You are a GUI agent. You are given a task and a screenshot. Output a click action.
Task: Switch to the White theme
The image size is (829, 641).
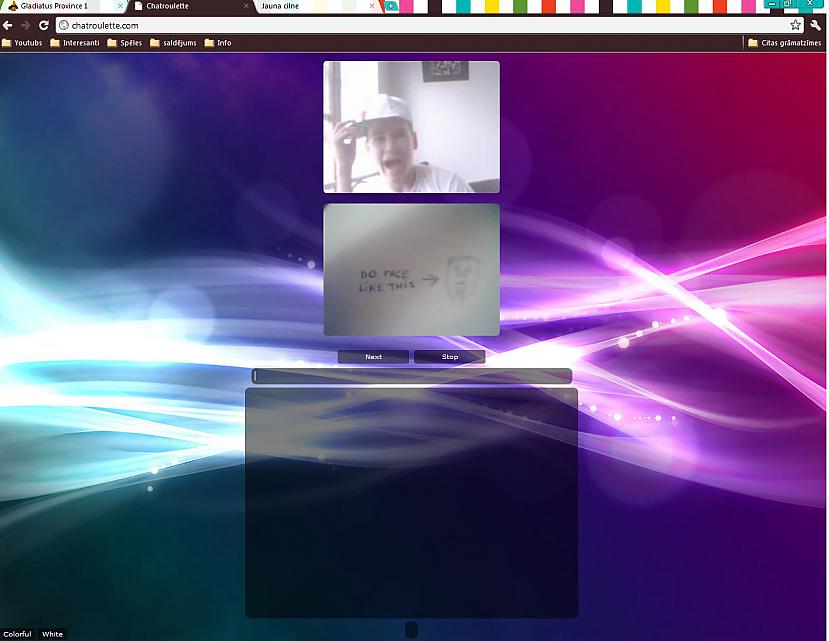(x=52, y=634)
